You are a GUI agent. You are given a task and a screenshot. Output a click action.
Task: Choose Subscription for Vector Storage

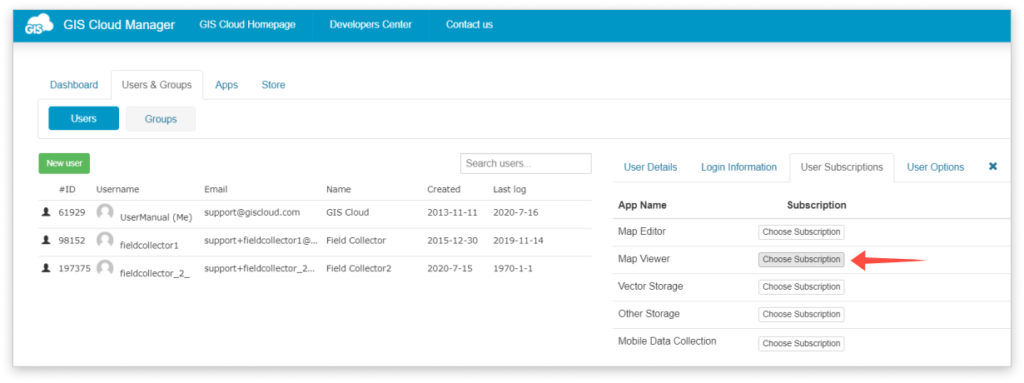pyautogui.click(x=801, y=287)
